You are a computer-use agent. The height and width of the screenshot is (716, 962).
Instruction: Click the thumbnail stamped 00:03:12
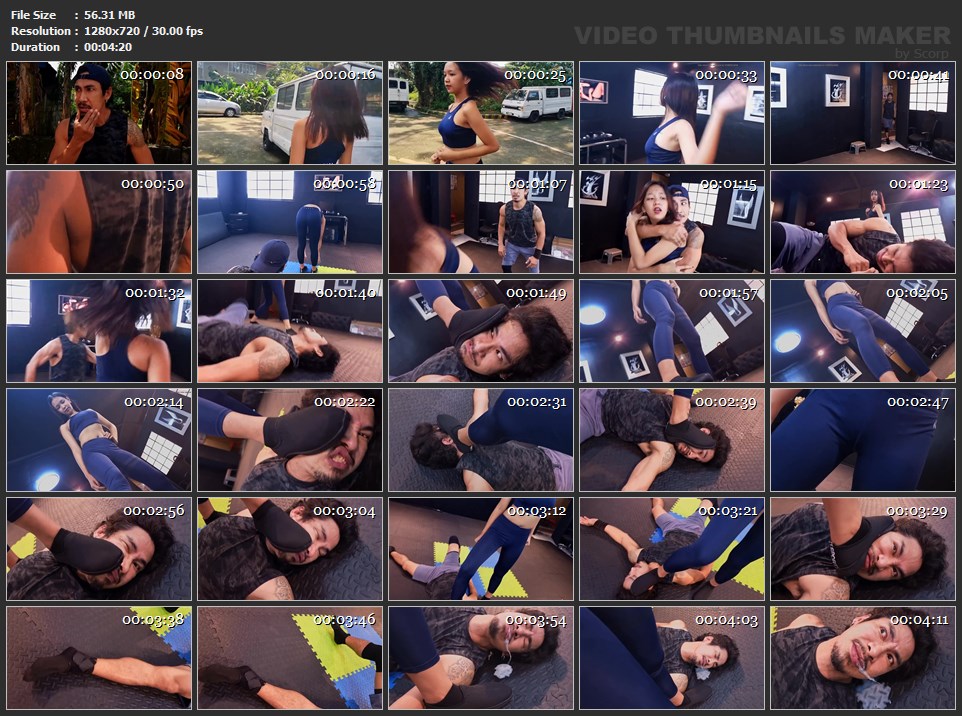pos(481,549)
